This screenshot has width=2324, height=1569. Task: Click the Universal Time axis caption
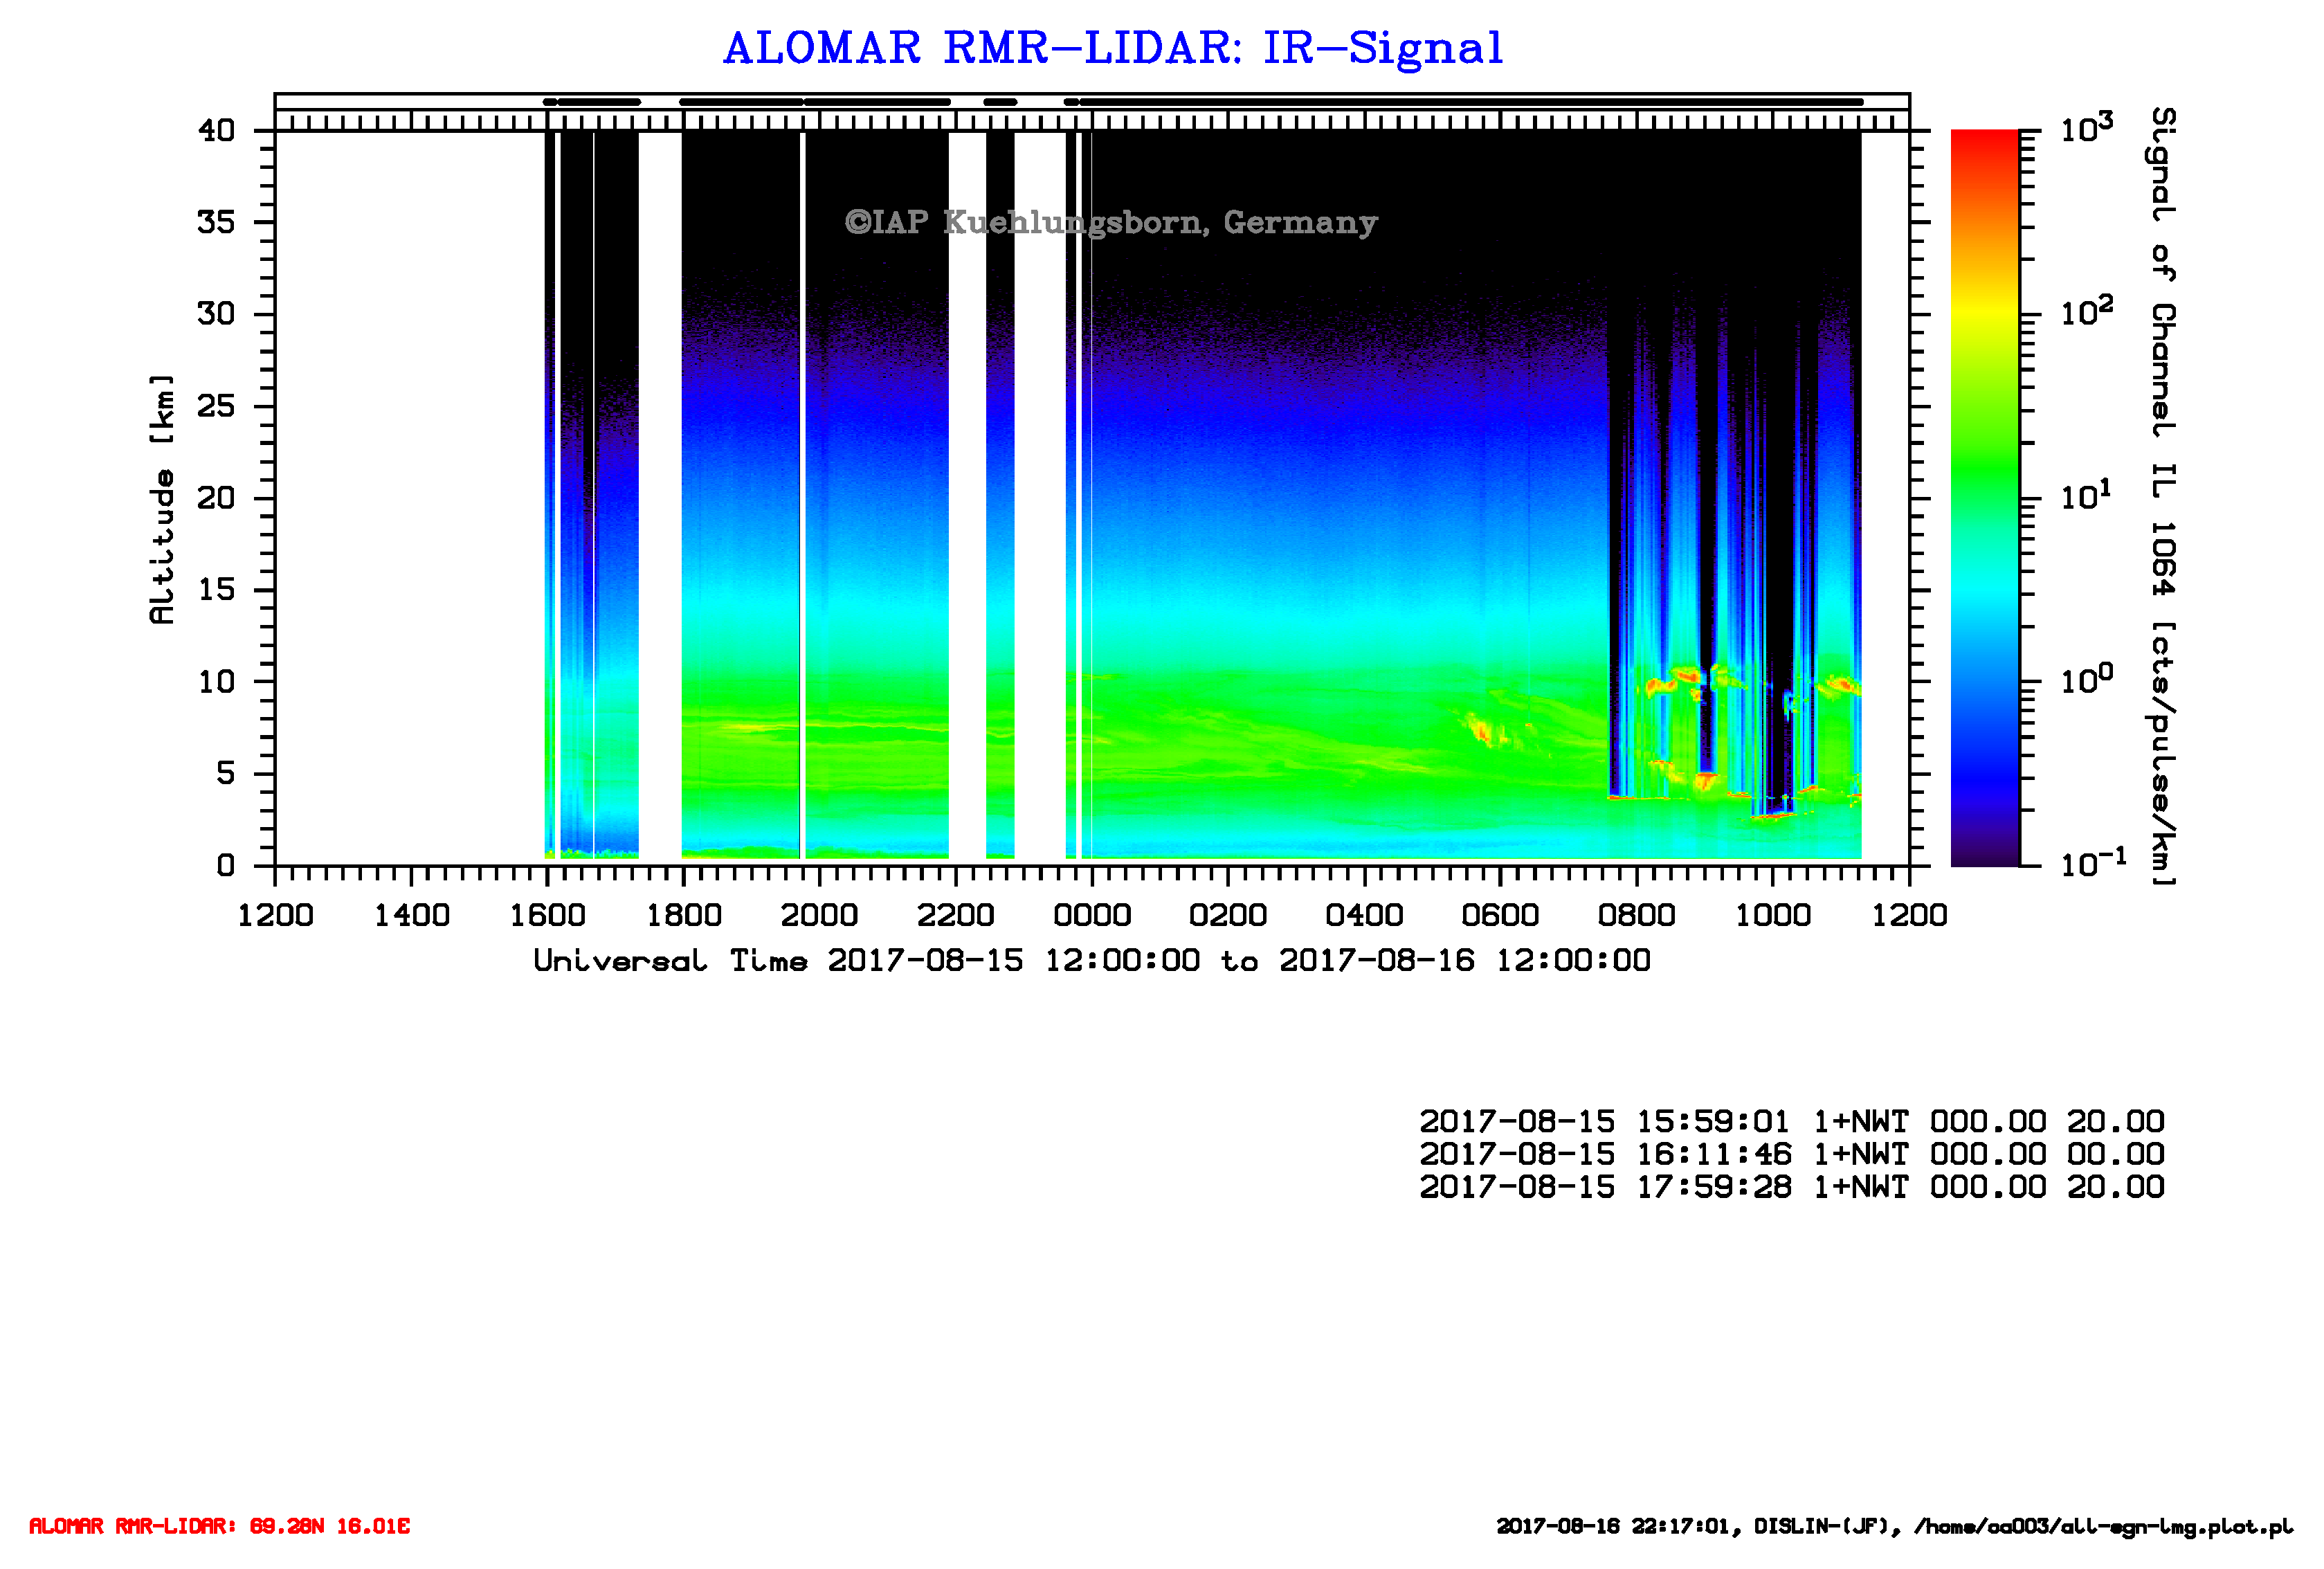pyautogui.click(x=1091, y=961)
